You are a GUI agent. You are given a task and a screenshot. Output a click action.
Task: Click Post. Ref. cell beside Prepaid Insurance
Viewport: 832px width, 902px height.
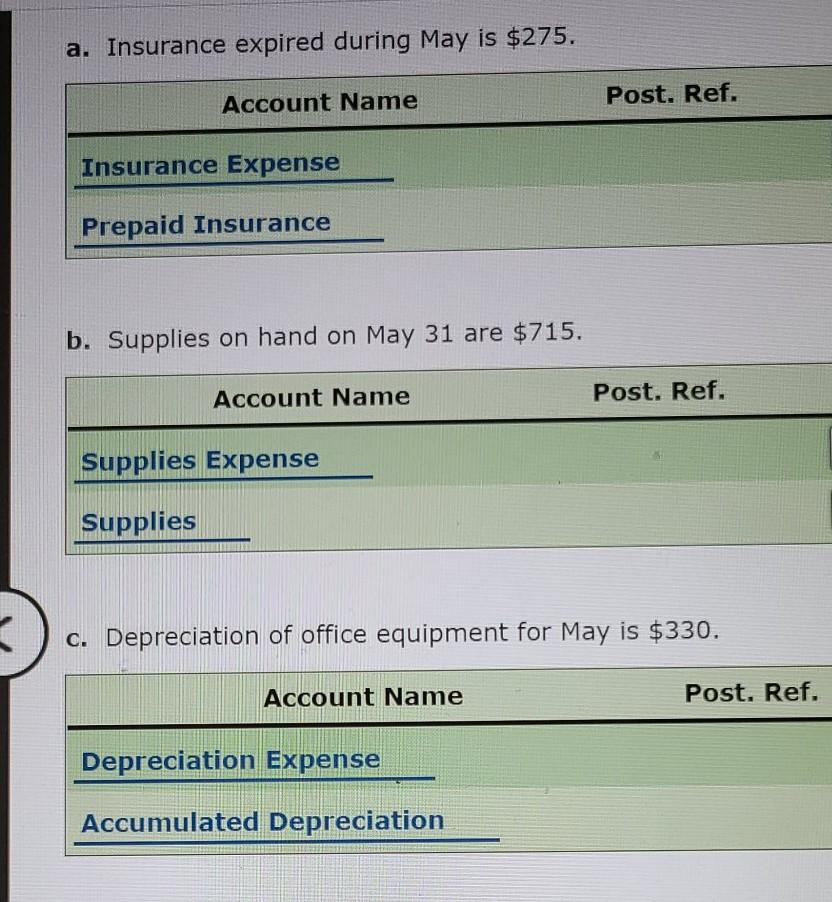pos(671,216)
